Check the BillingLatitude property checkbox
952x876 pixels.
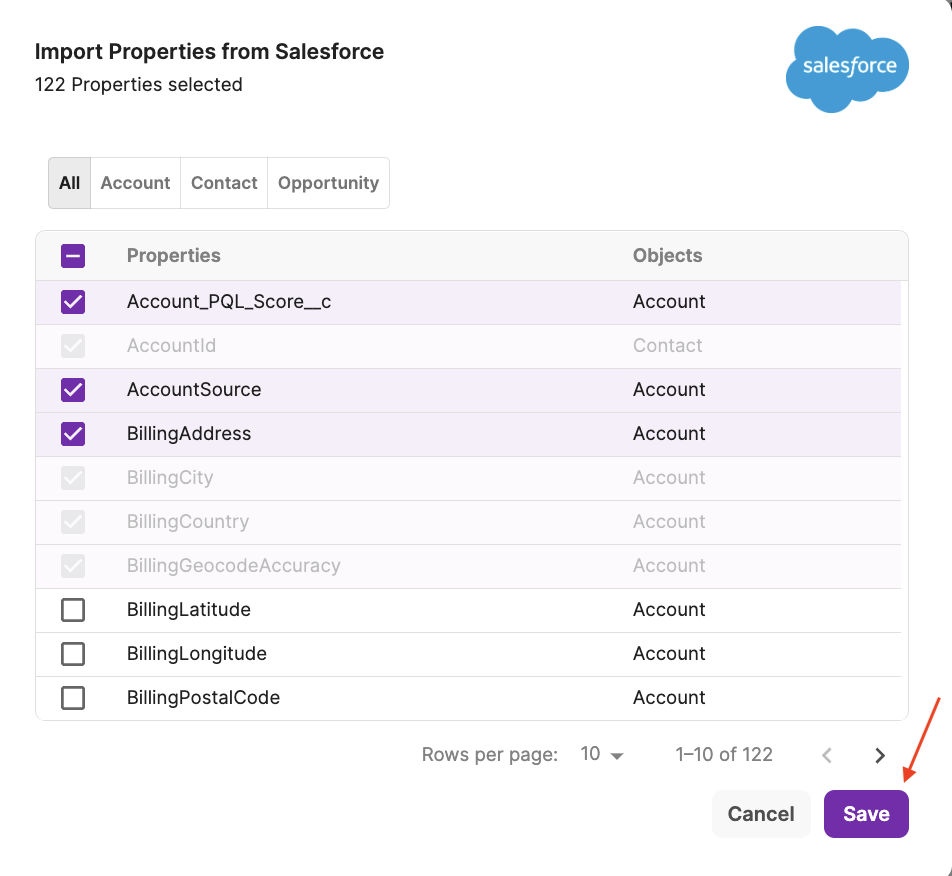click(73, 610)
